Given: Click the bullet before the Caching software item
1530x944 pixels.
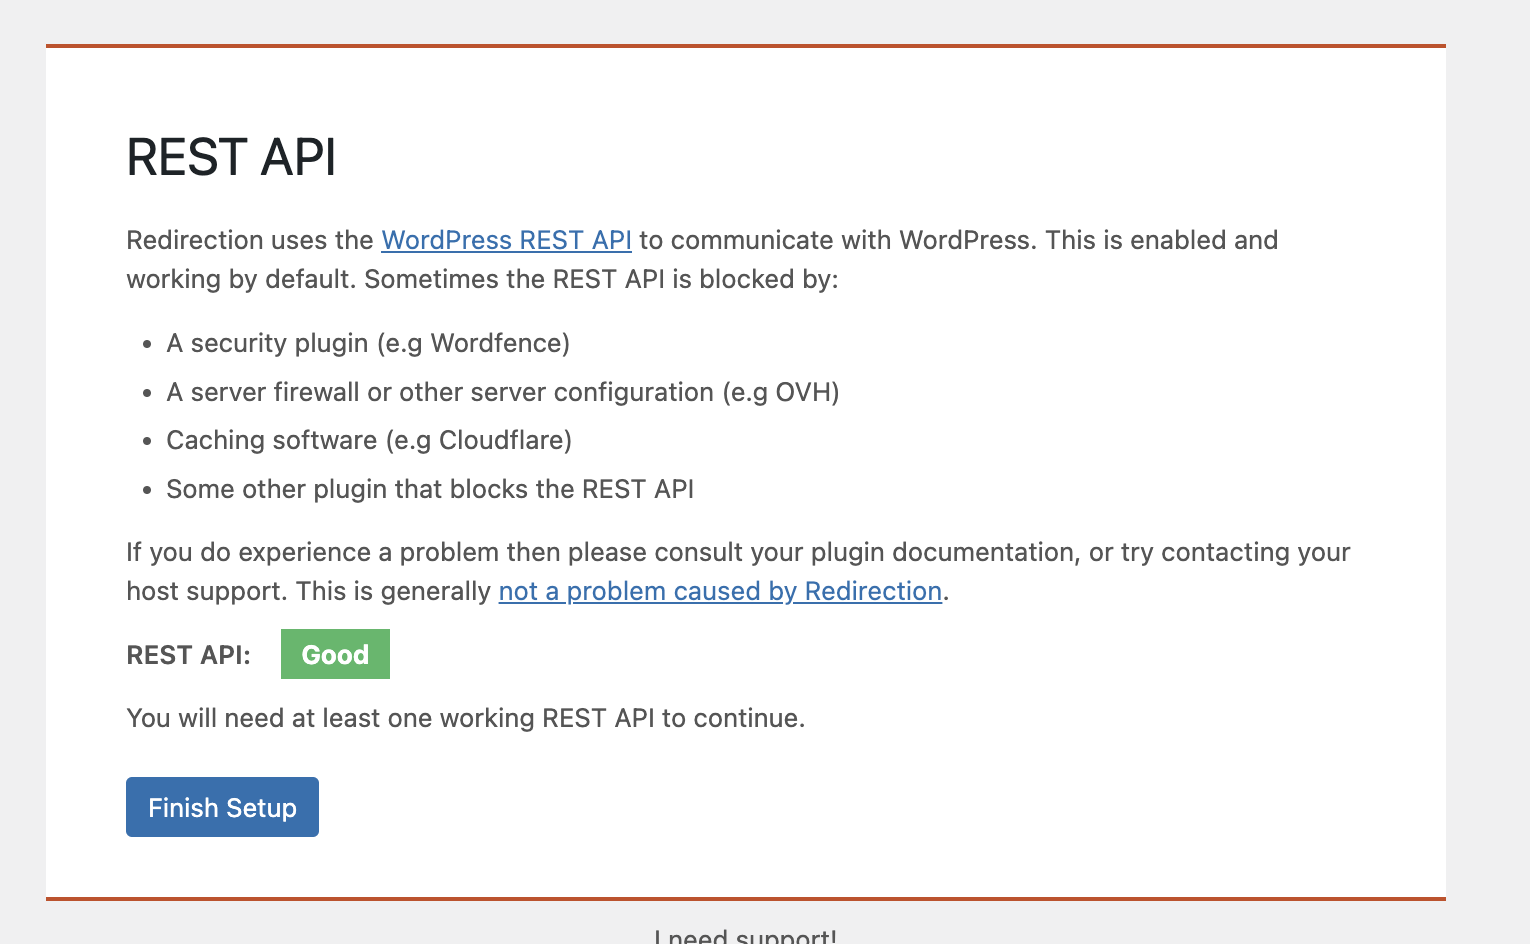Looking at the screenshot, I should click(147, 441).
